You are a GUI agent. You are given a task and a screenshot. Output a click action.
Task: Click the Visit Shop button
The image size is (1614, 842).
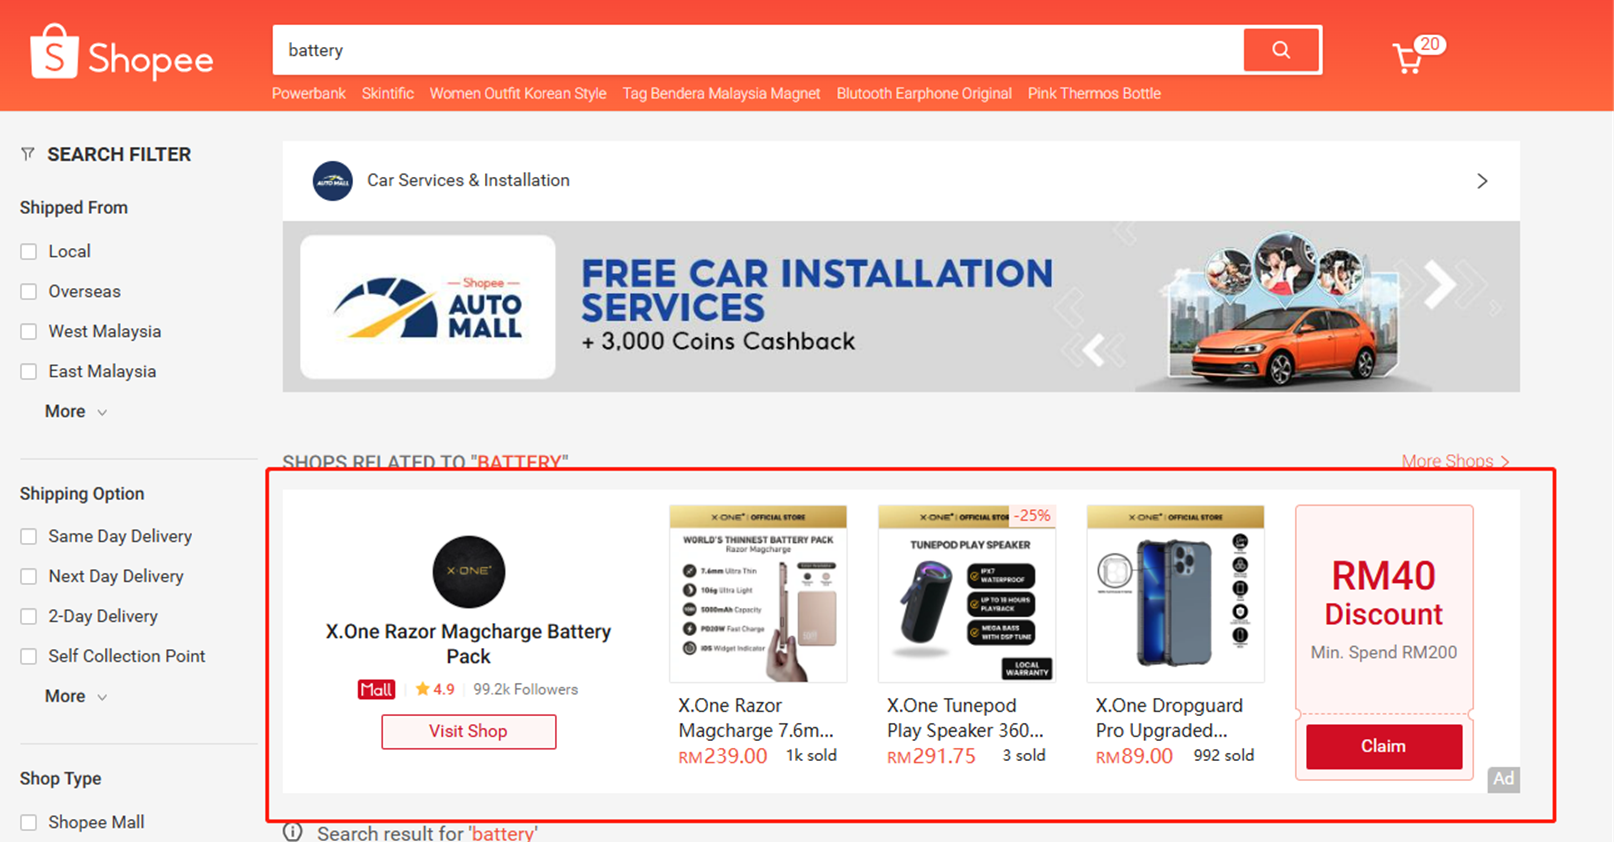click(468, 731)
